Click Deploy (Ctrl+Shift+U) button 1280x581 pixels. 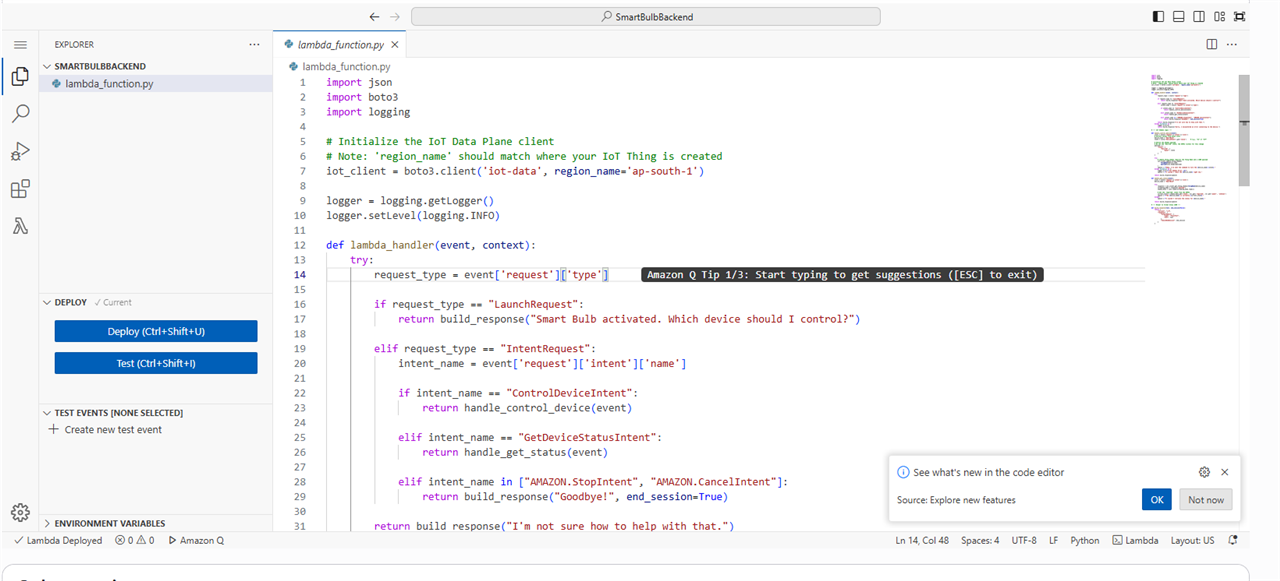tap(156, 331)
